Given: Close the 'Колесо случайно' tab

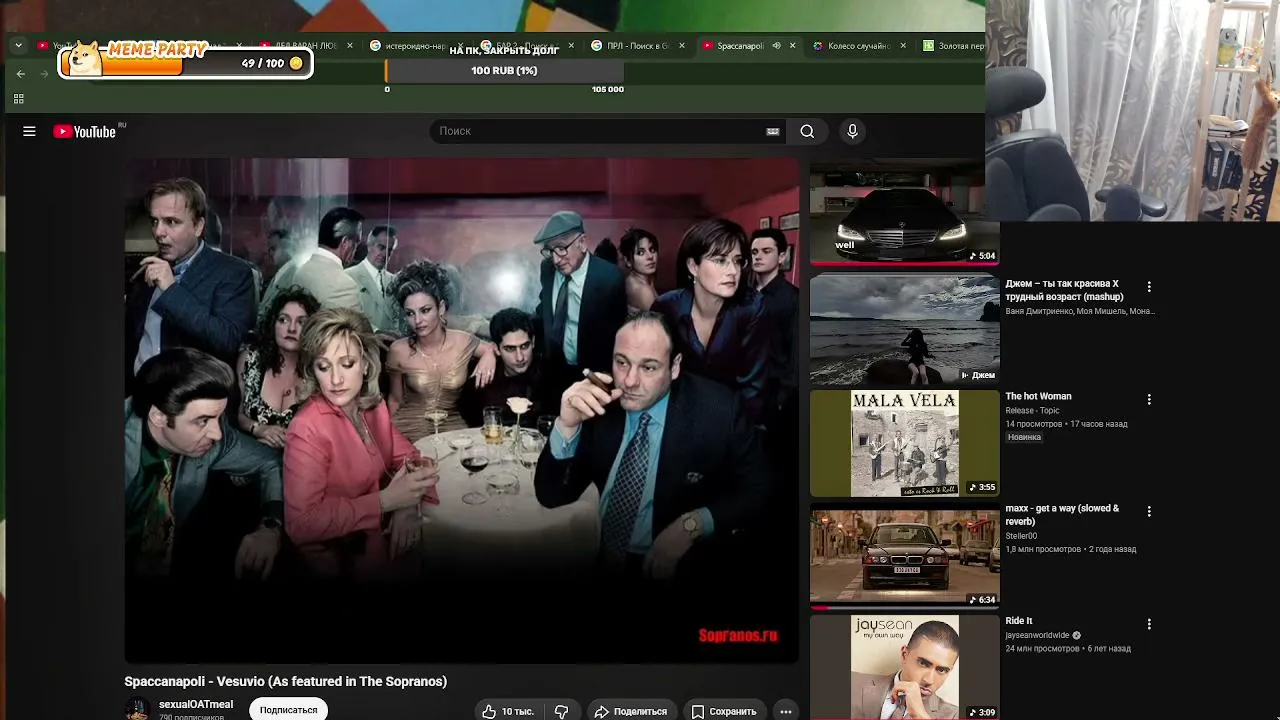Looking at the screenshot, I should coord(903,46).
